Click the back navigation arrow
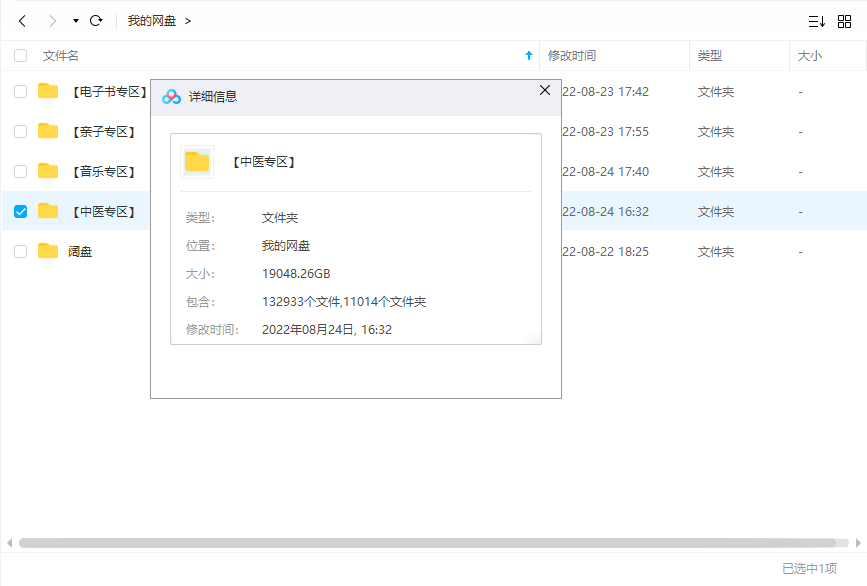This screenshot has width=867, height=586. [x=22, y=21]
